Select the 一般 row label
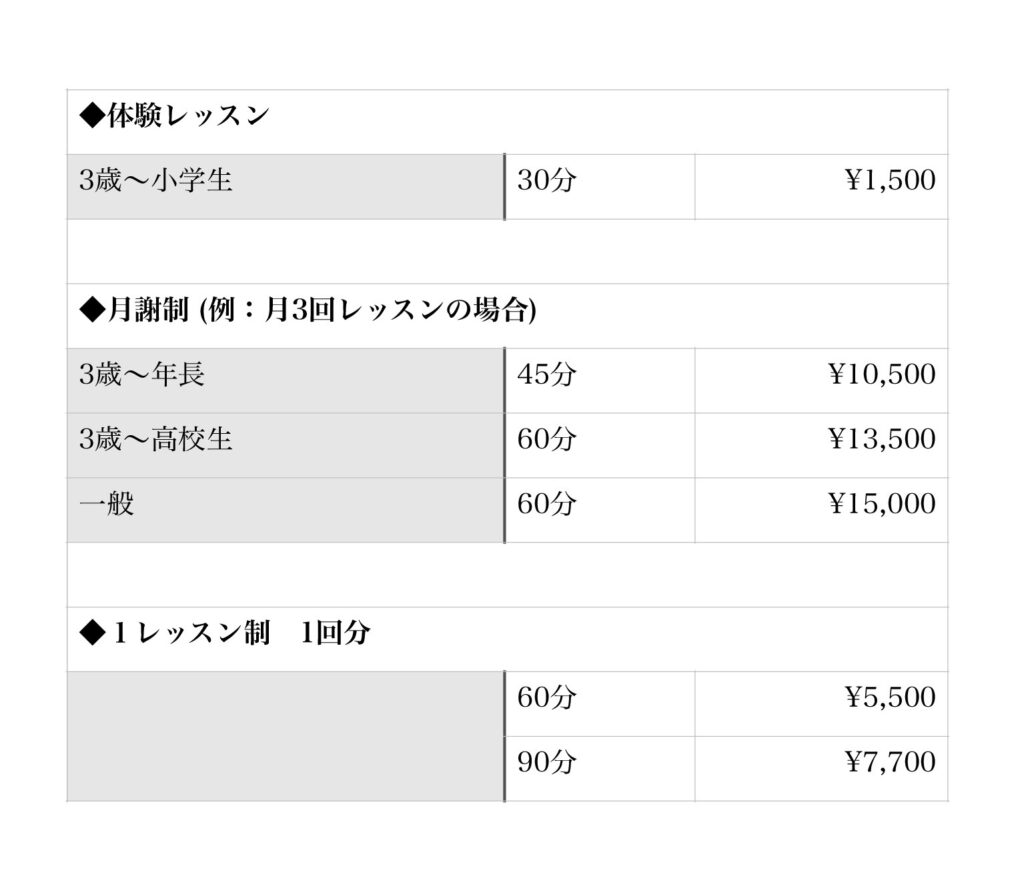Viewport: 1024px width, 885px height. 285,510
